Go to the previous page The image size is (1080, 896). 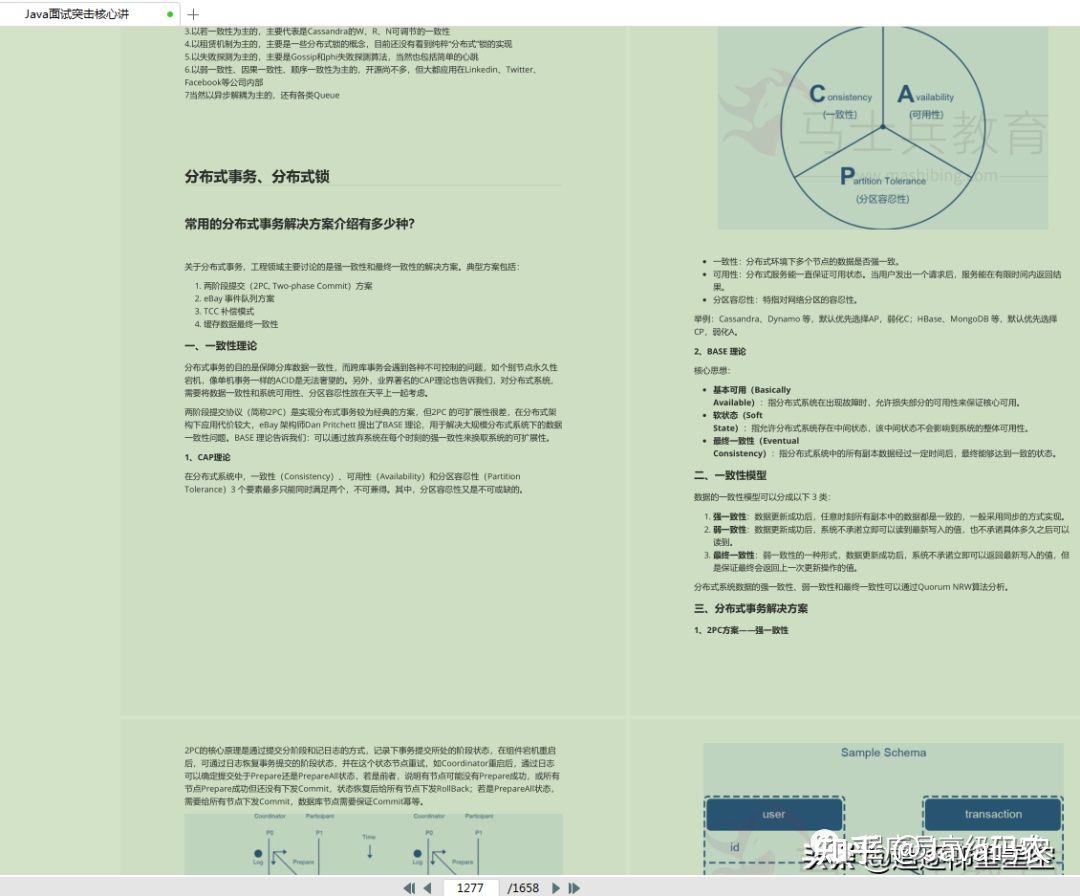pyautogui.click(x=427, y=888)
